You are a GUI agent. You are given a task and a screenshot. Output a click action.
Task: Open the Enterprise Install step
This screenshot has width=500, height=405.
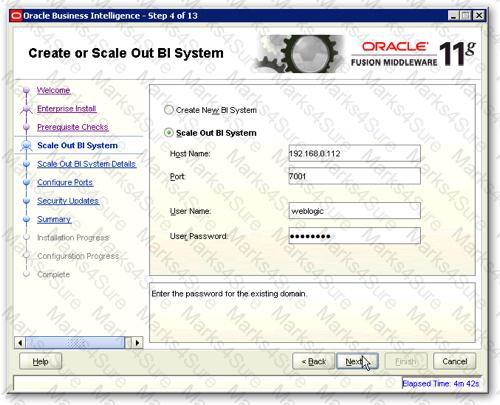67,109
